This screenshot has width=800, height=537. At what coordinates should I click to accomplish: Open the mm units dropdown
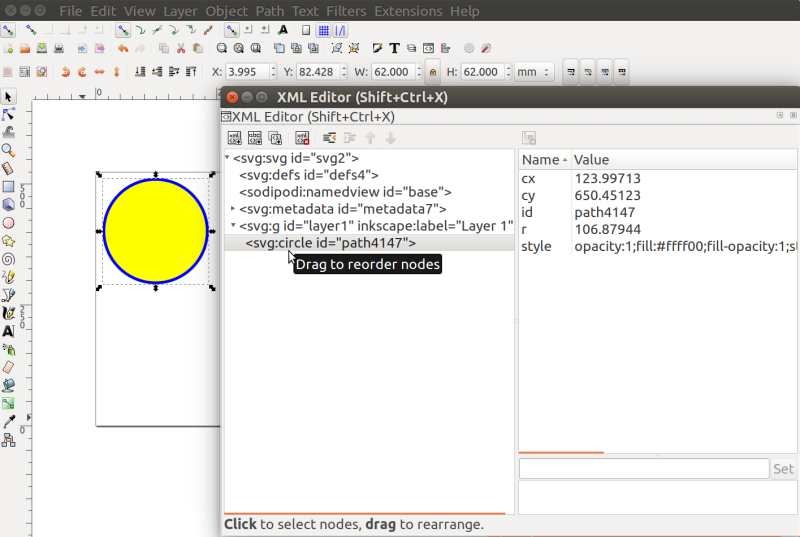point(534,72)
